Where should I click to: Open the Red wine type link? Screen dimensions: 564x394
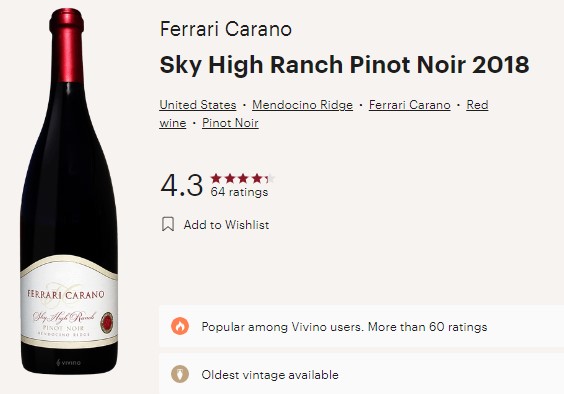[x=477, y=105]
